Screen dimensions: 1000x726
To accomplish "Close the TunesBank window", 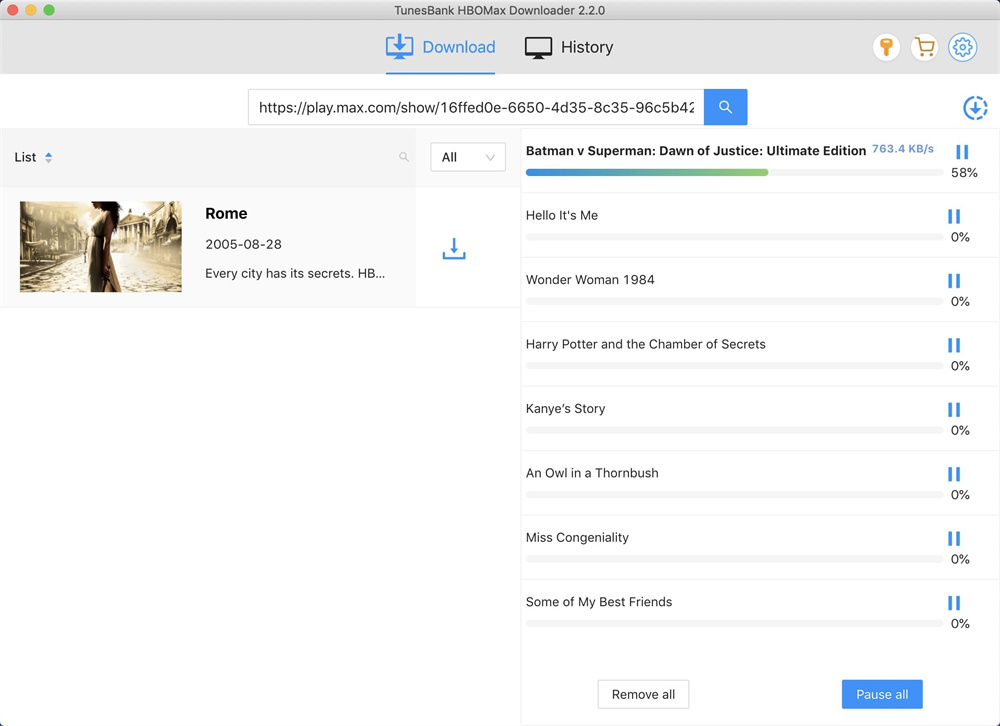I will coord(12,10).
